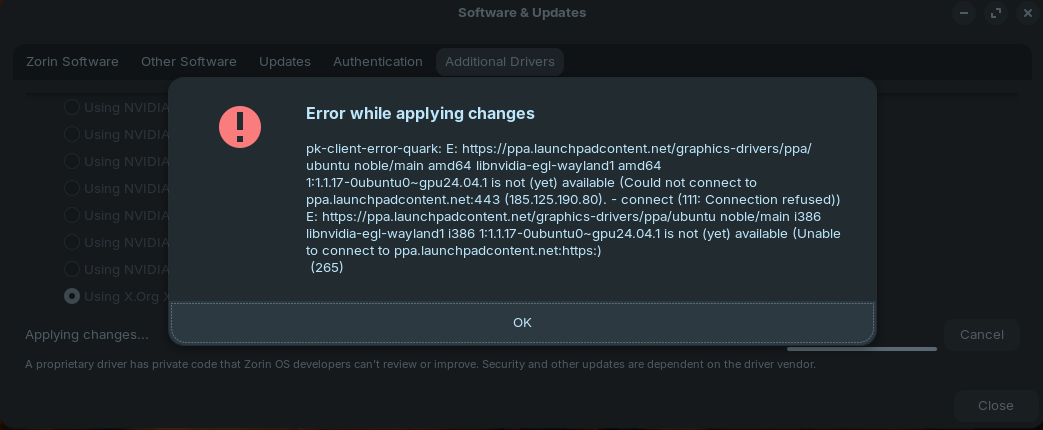
Task: Click the applying changes progress bar
Action: 861,349
